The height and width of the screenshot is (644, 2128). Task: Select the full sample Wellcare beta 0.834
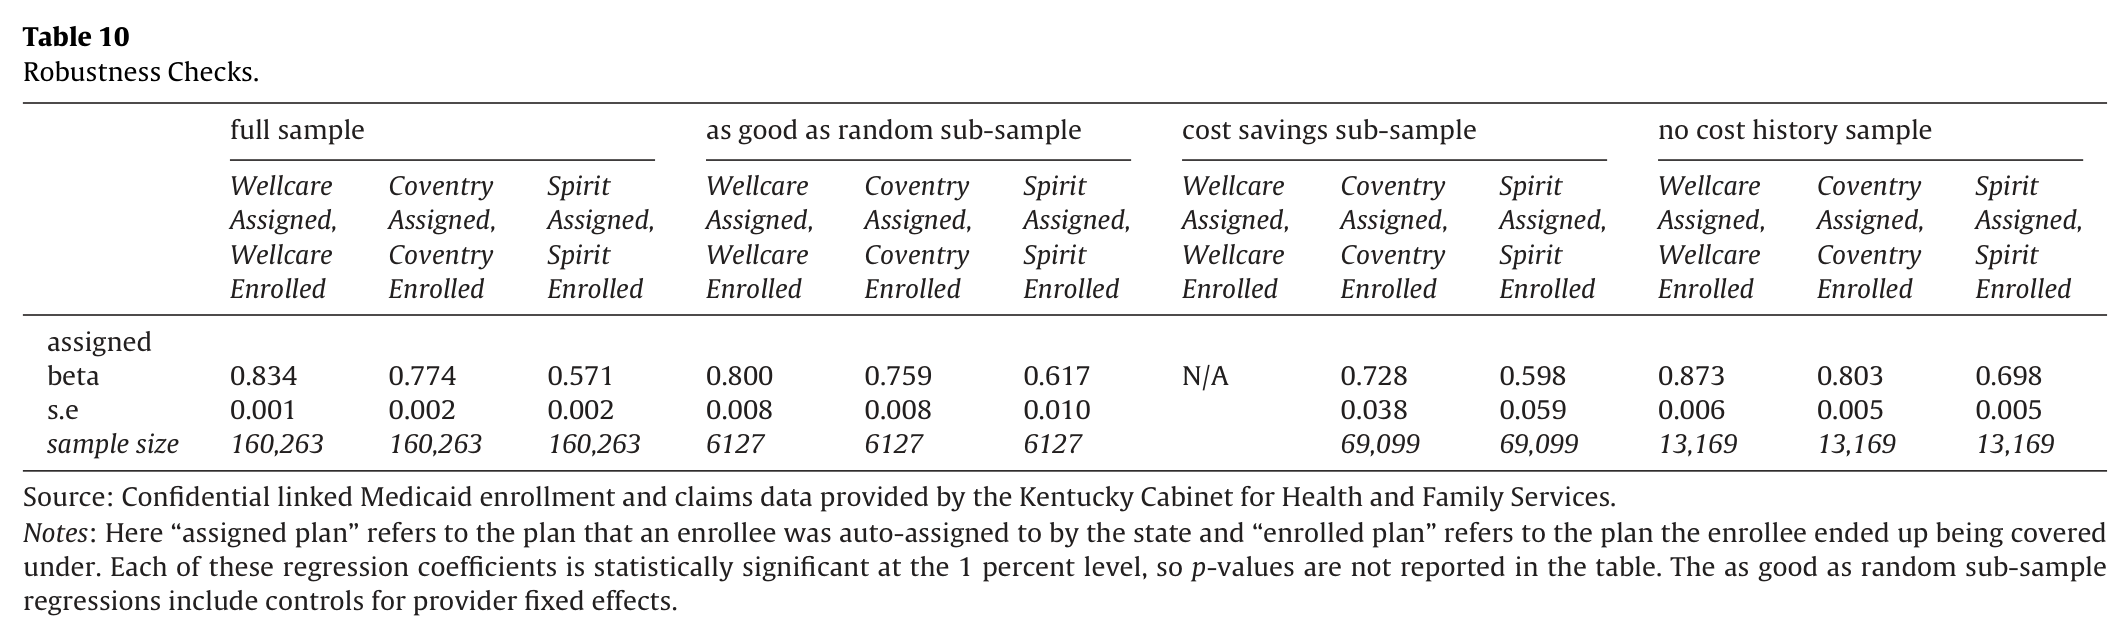263,376
